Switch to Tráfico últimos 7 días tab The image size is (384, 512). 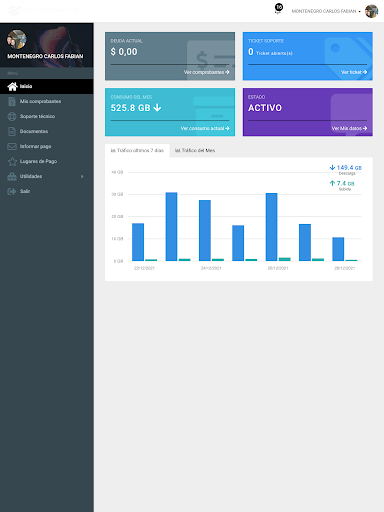point(137,150)
